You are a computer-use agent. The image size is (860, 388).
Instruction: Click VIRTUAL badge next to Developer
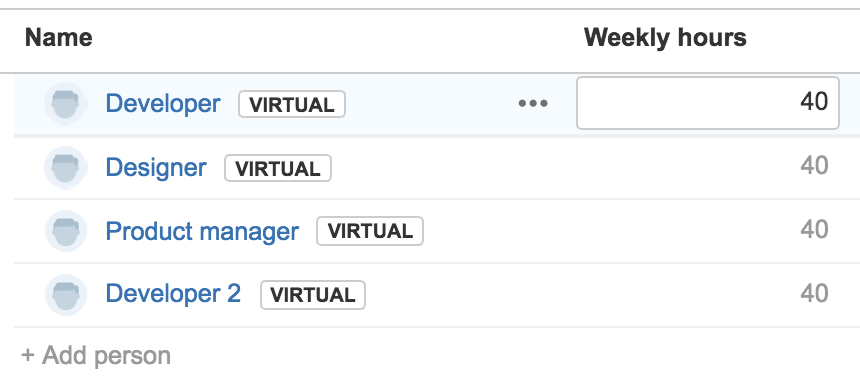click(292, 104)
